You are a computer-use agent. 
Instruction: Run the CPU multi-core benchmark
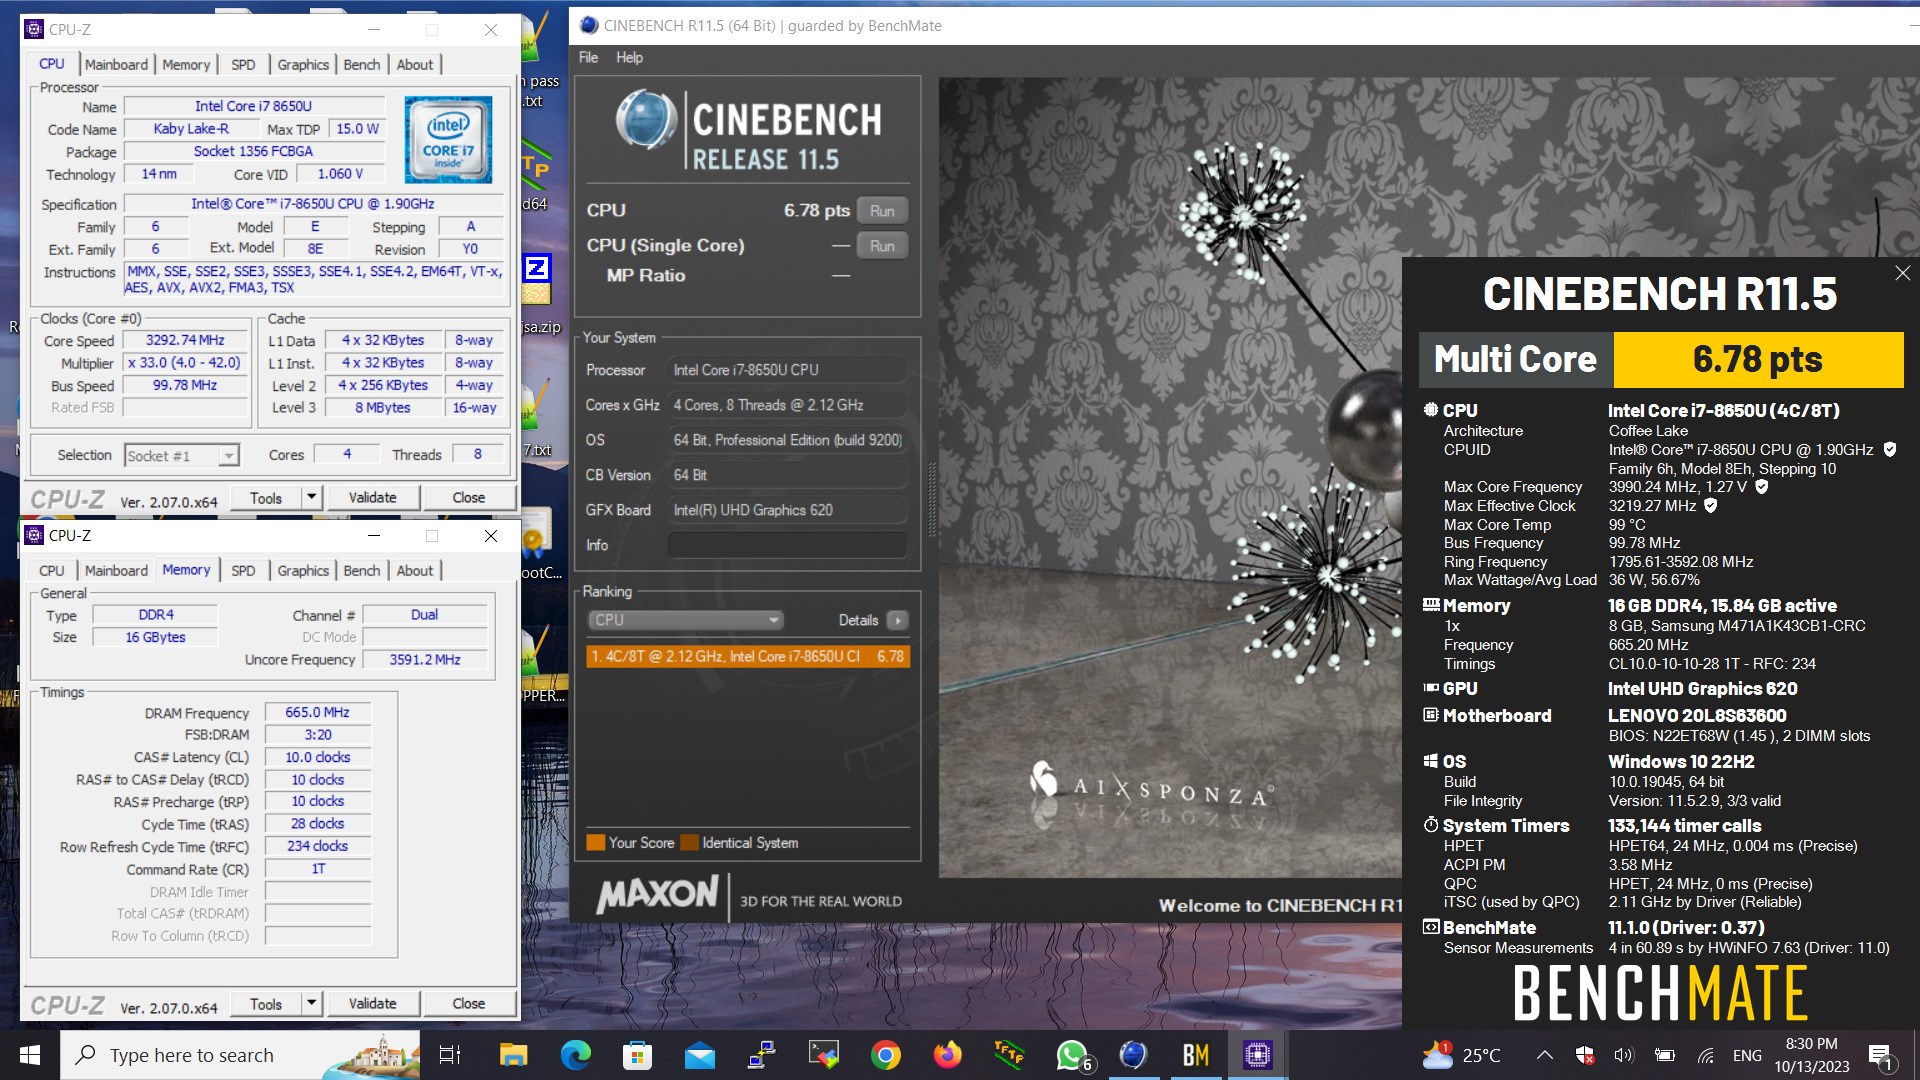click(x=882, y=211)
